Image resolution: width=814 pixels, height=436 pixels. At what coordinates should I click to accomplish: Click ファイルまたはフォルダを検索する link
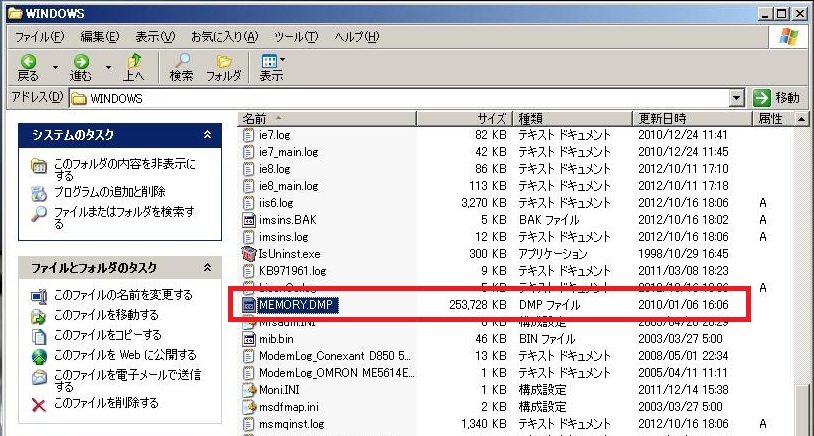pos(124,217)
